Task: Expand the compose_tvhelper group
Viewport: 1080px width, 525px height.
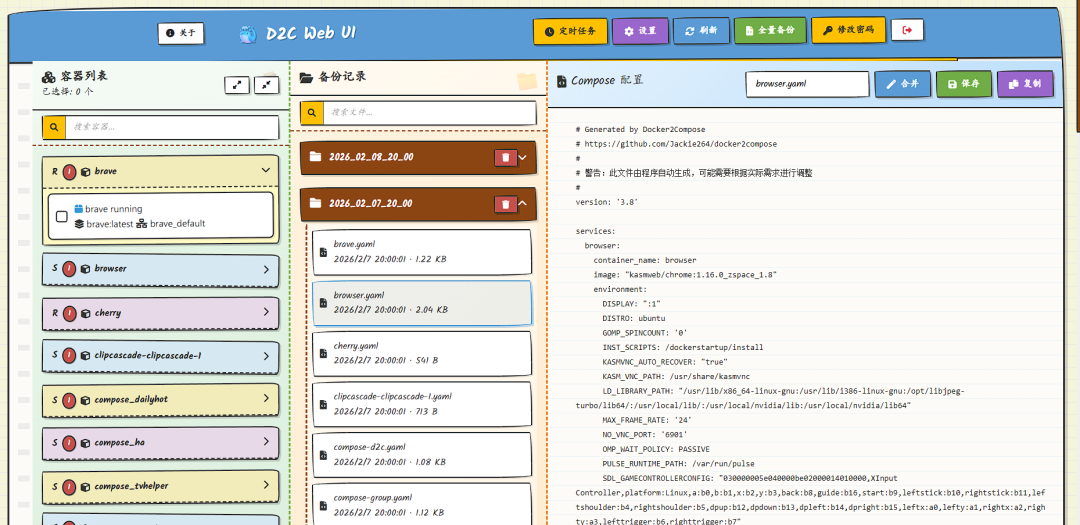Action: pyautogui.click(x=266, y=486)
